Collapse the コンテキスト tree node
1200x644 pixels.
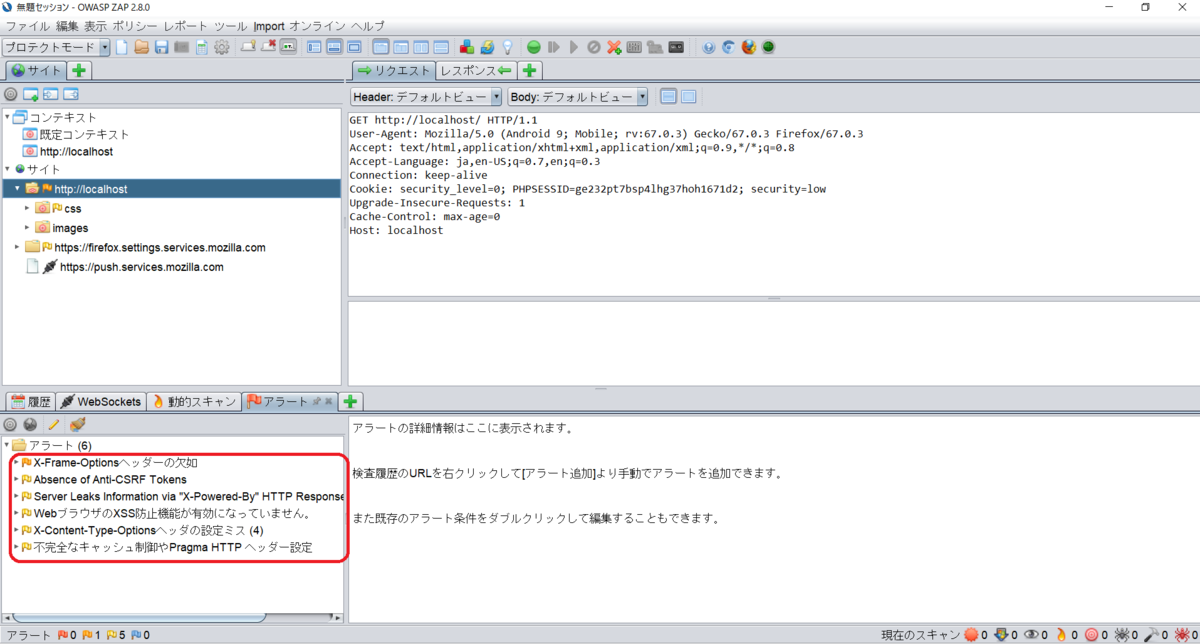click(7, 117)
